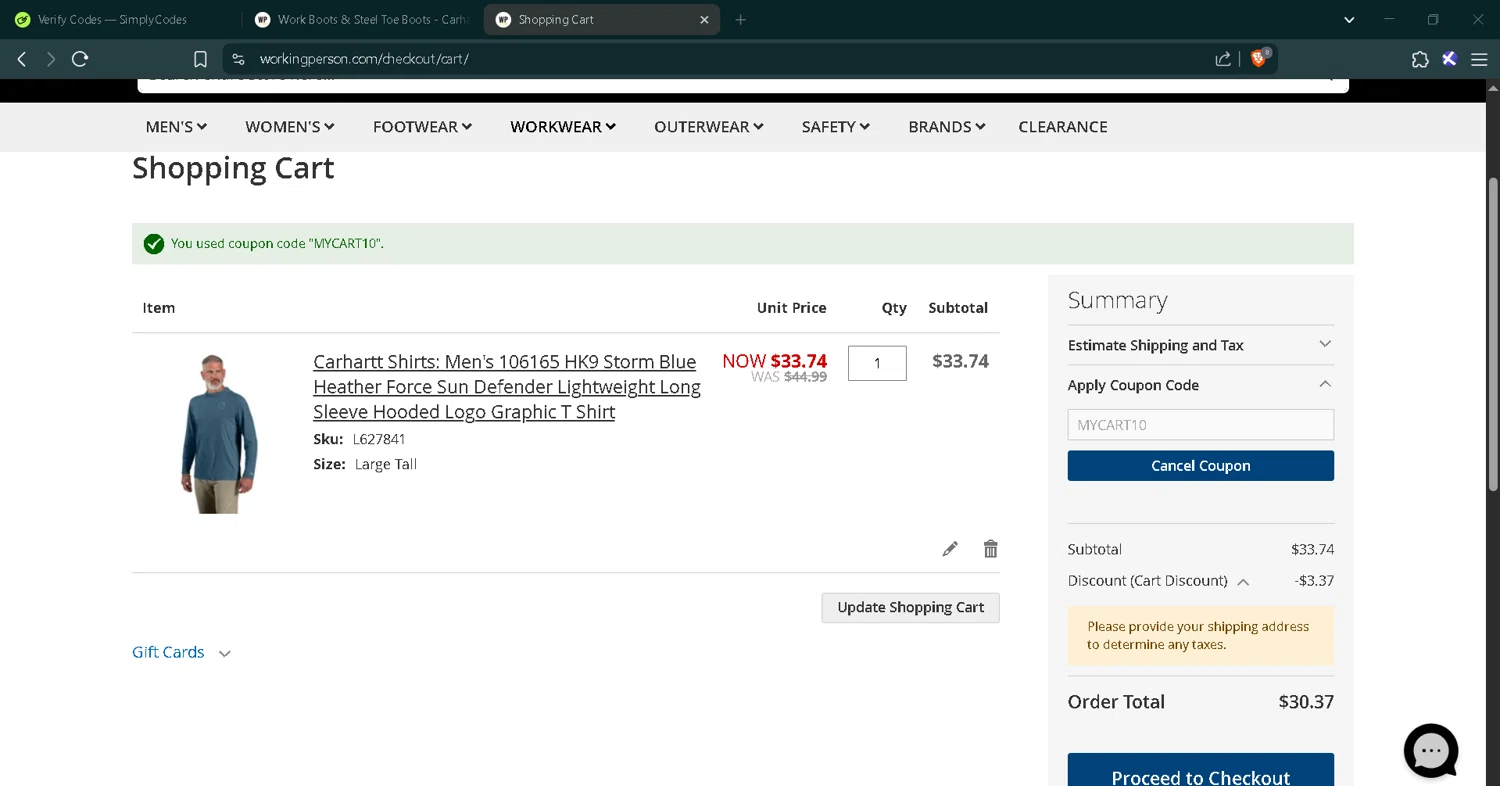Close the Shopping Cart tab

pyautogui.click(x=704, y=19)
